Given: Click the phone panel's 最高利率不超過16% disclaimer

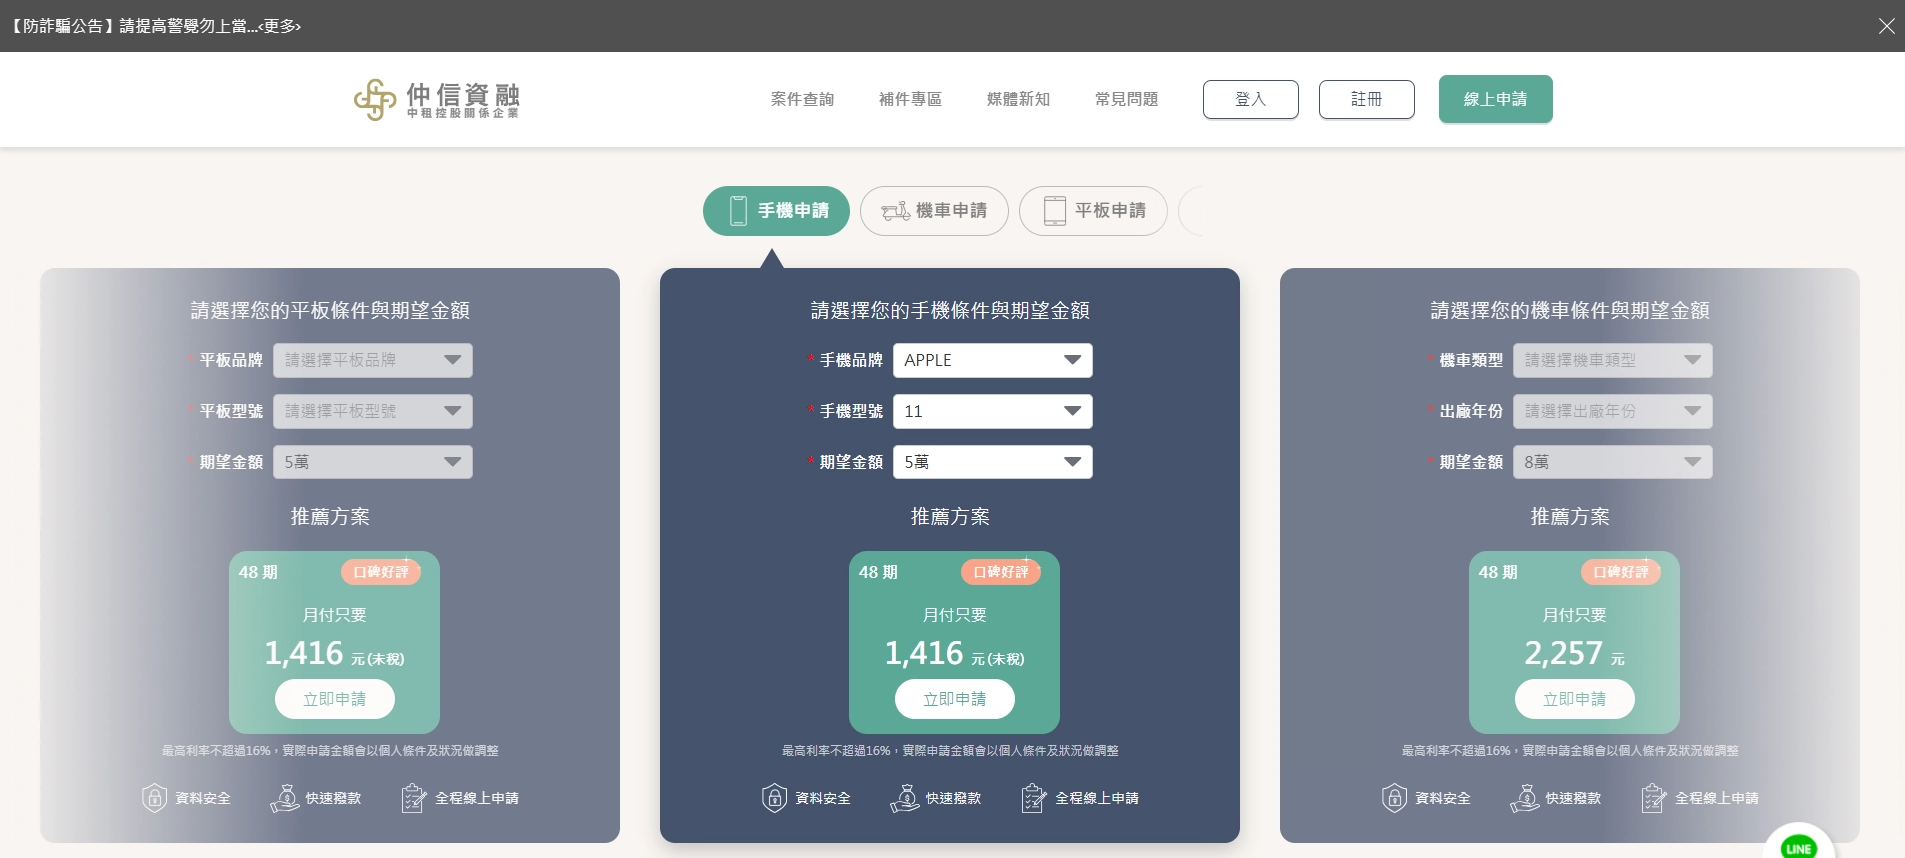Looking at the screenshot, I should (950, 750).
